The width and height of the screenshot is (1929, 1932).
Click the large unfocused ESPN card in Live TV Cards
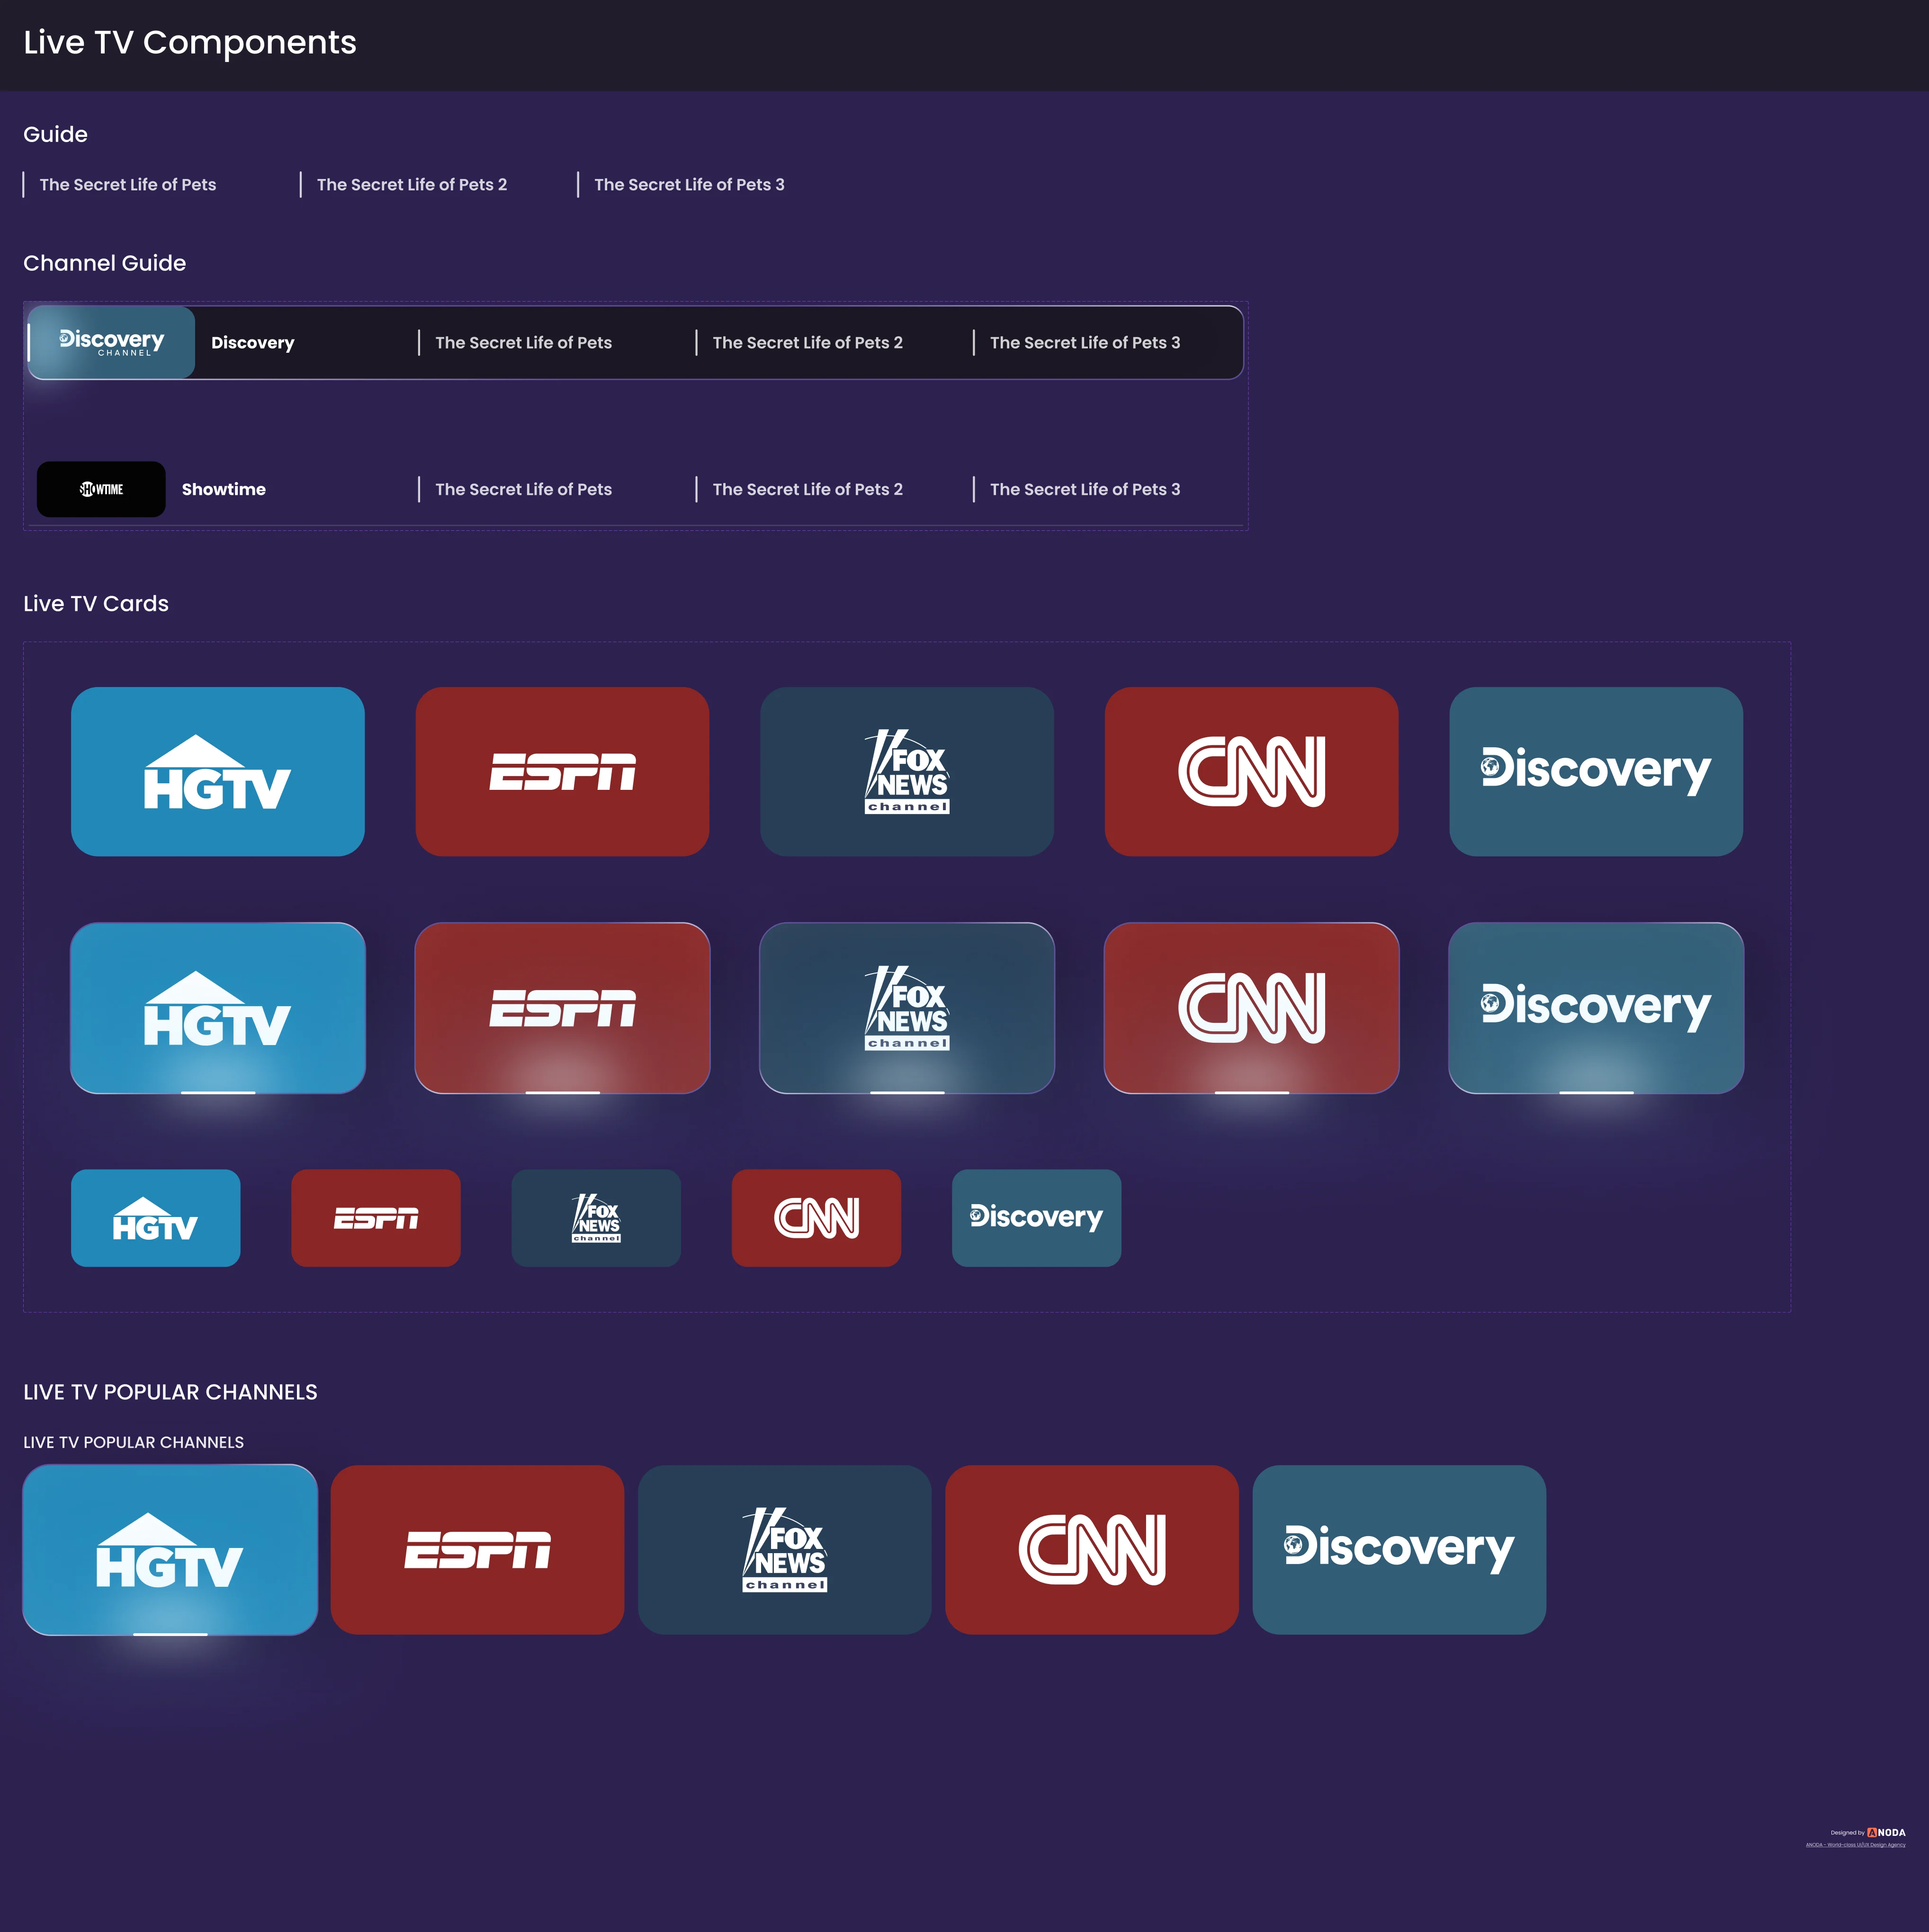tap(562, 771)
